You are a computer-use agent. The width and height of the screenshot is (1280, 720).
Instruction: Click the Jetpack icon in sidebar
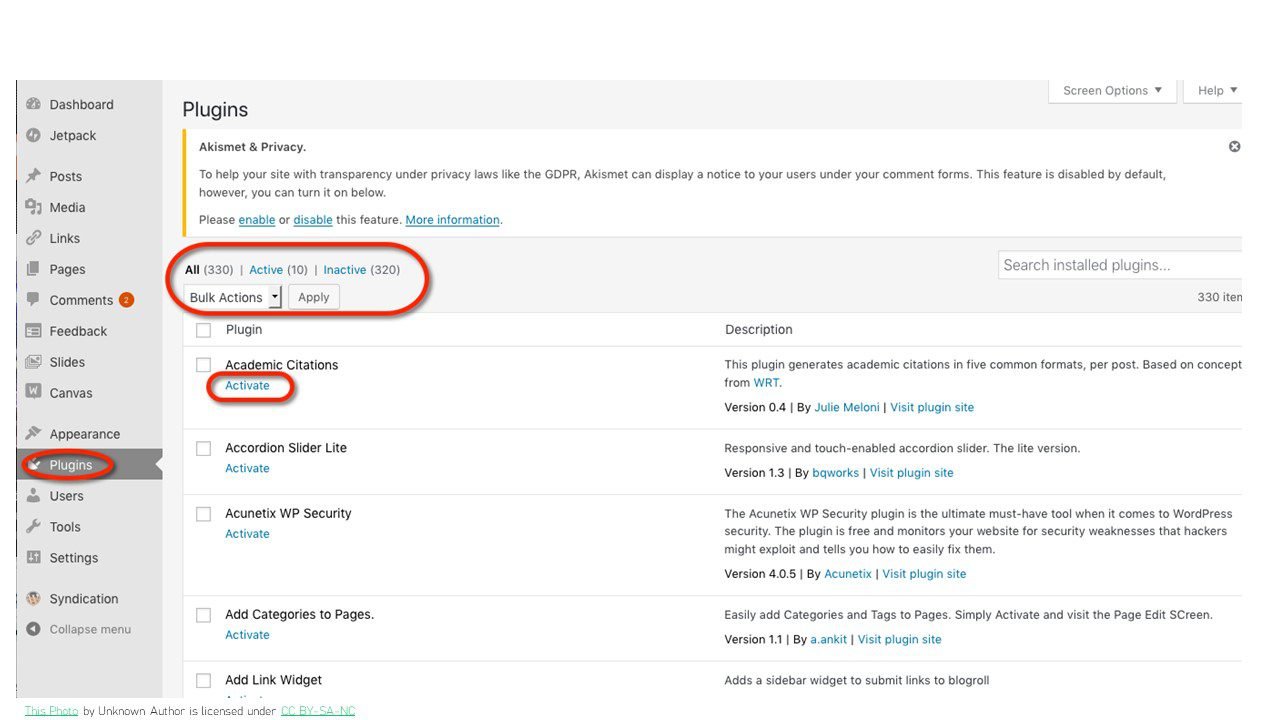33,135
